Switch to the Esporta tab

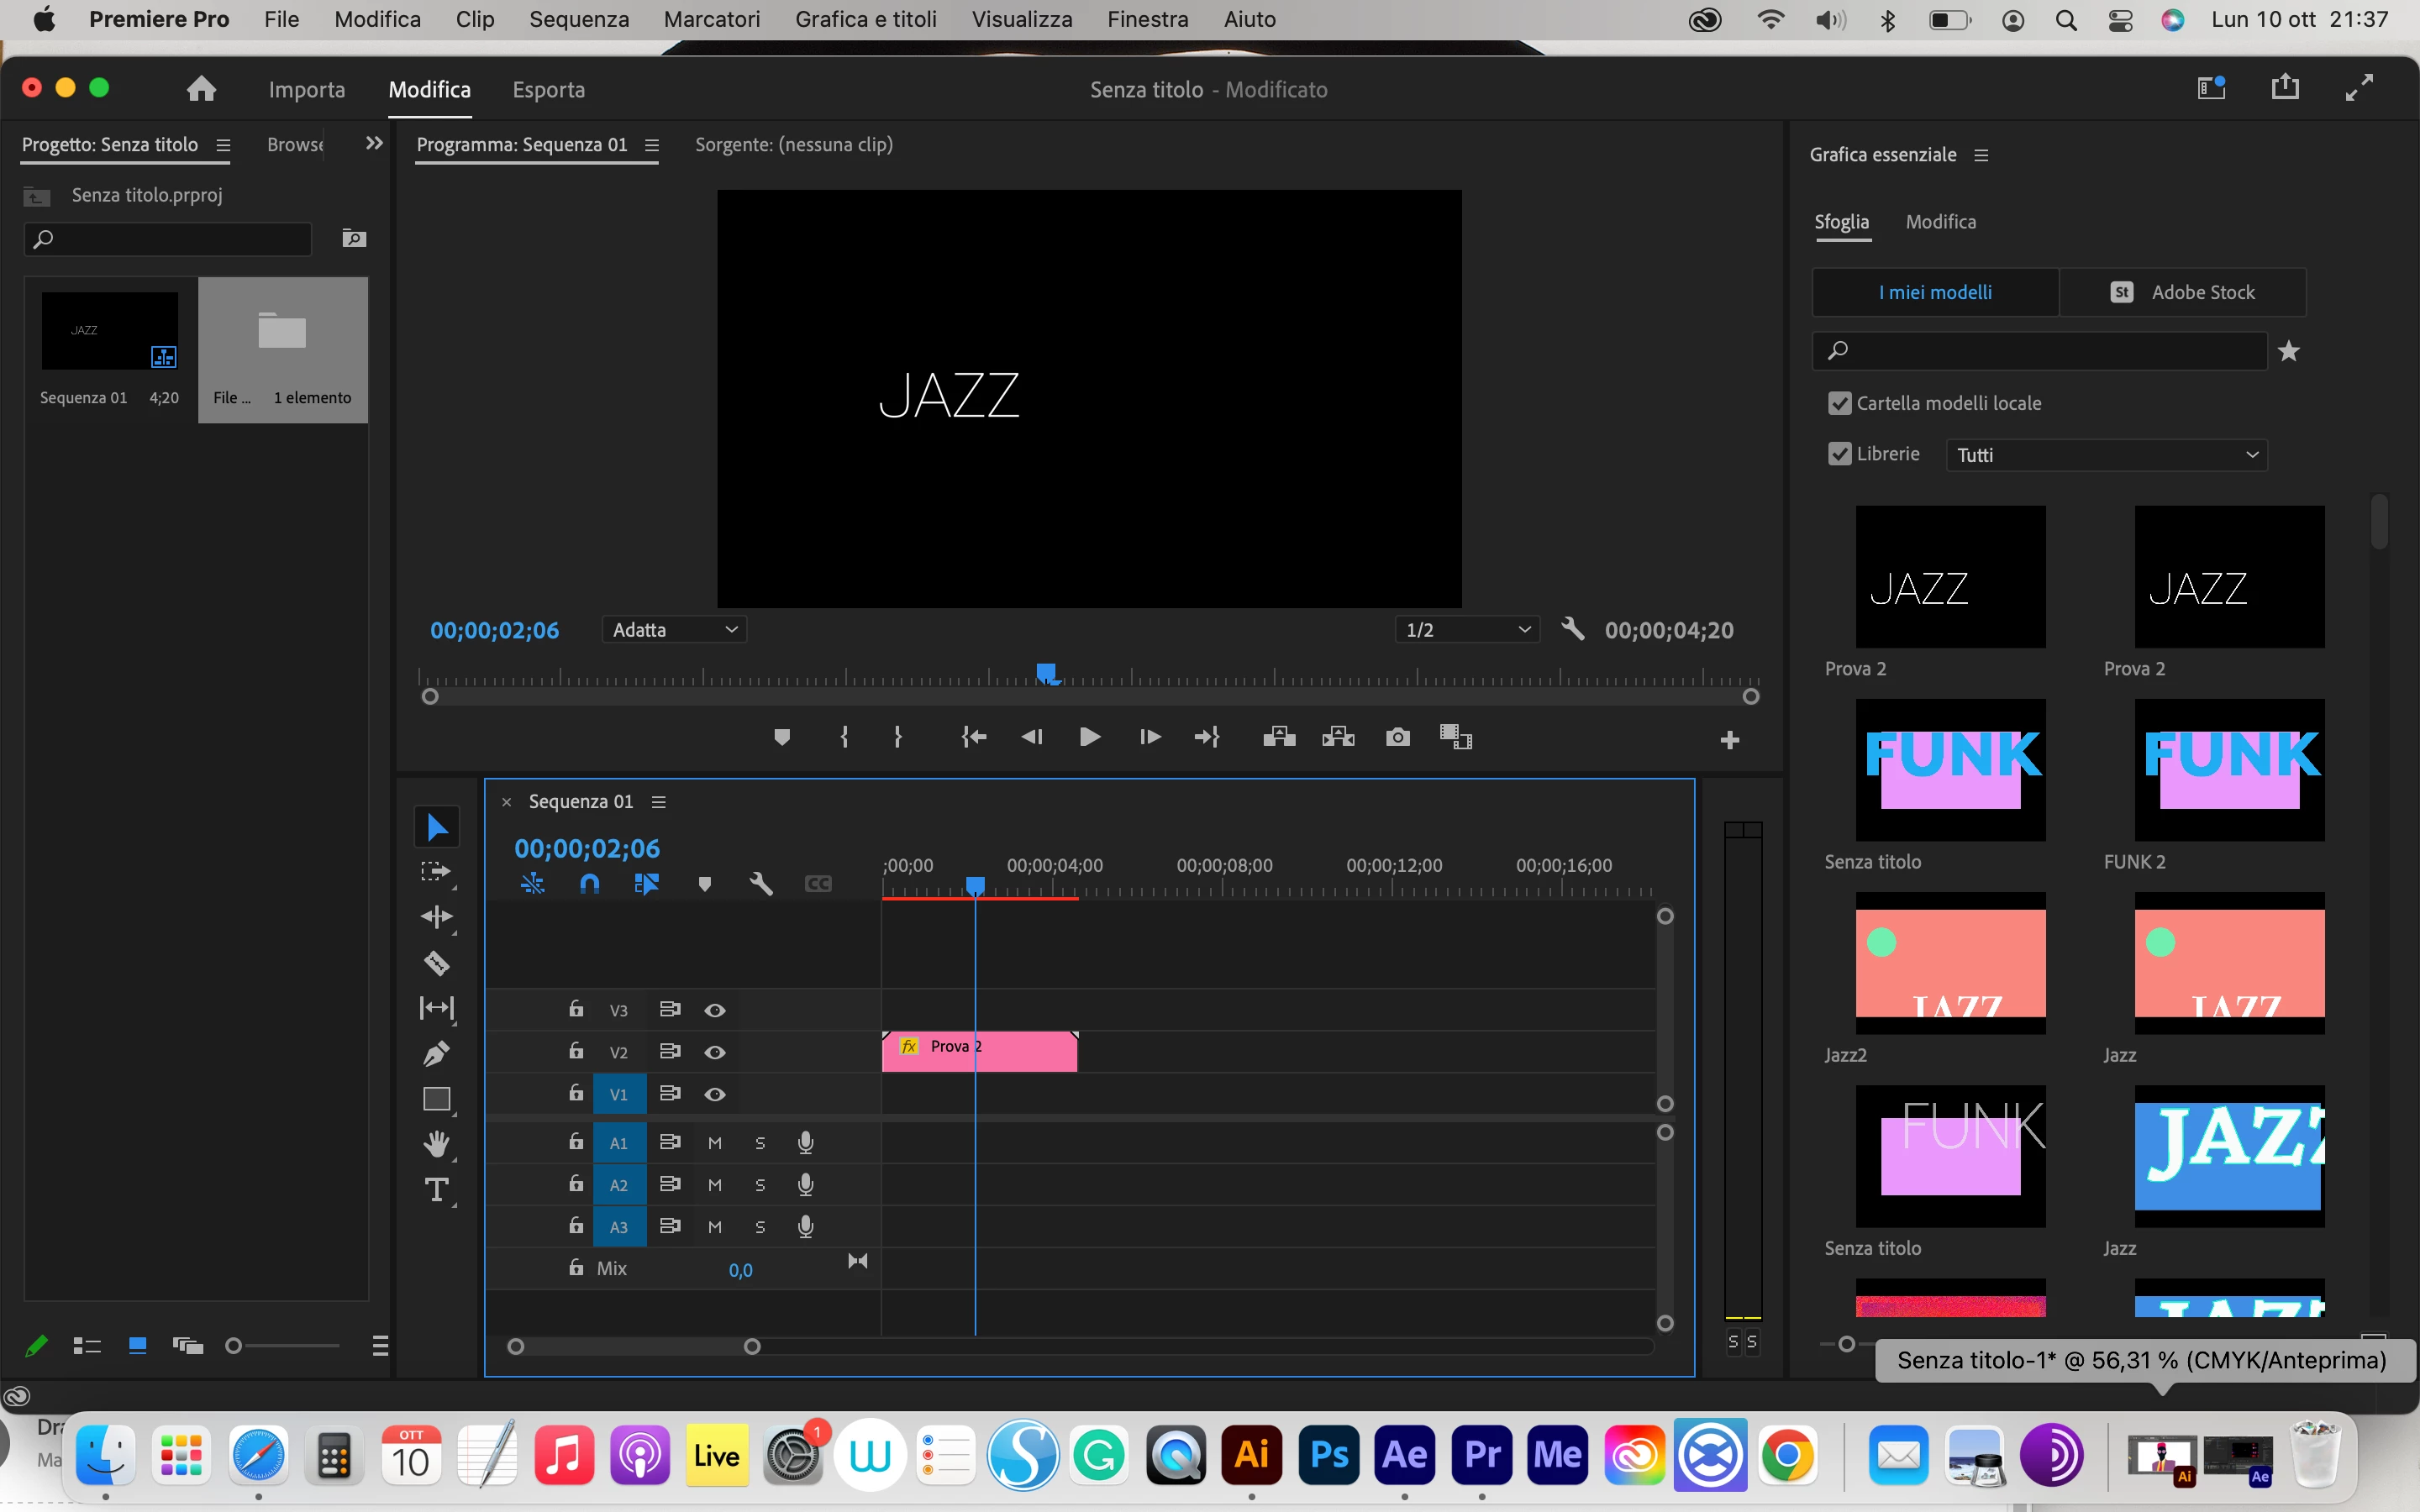pyautogui.click(x=548, y=90)
